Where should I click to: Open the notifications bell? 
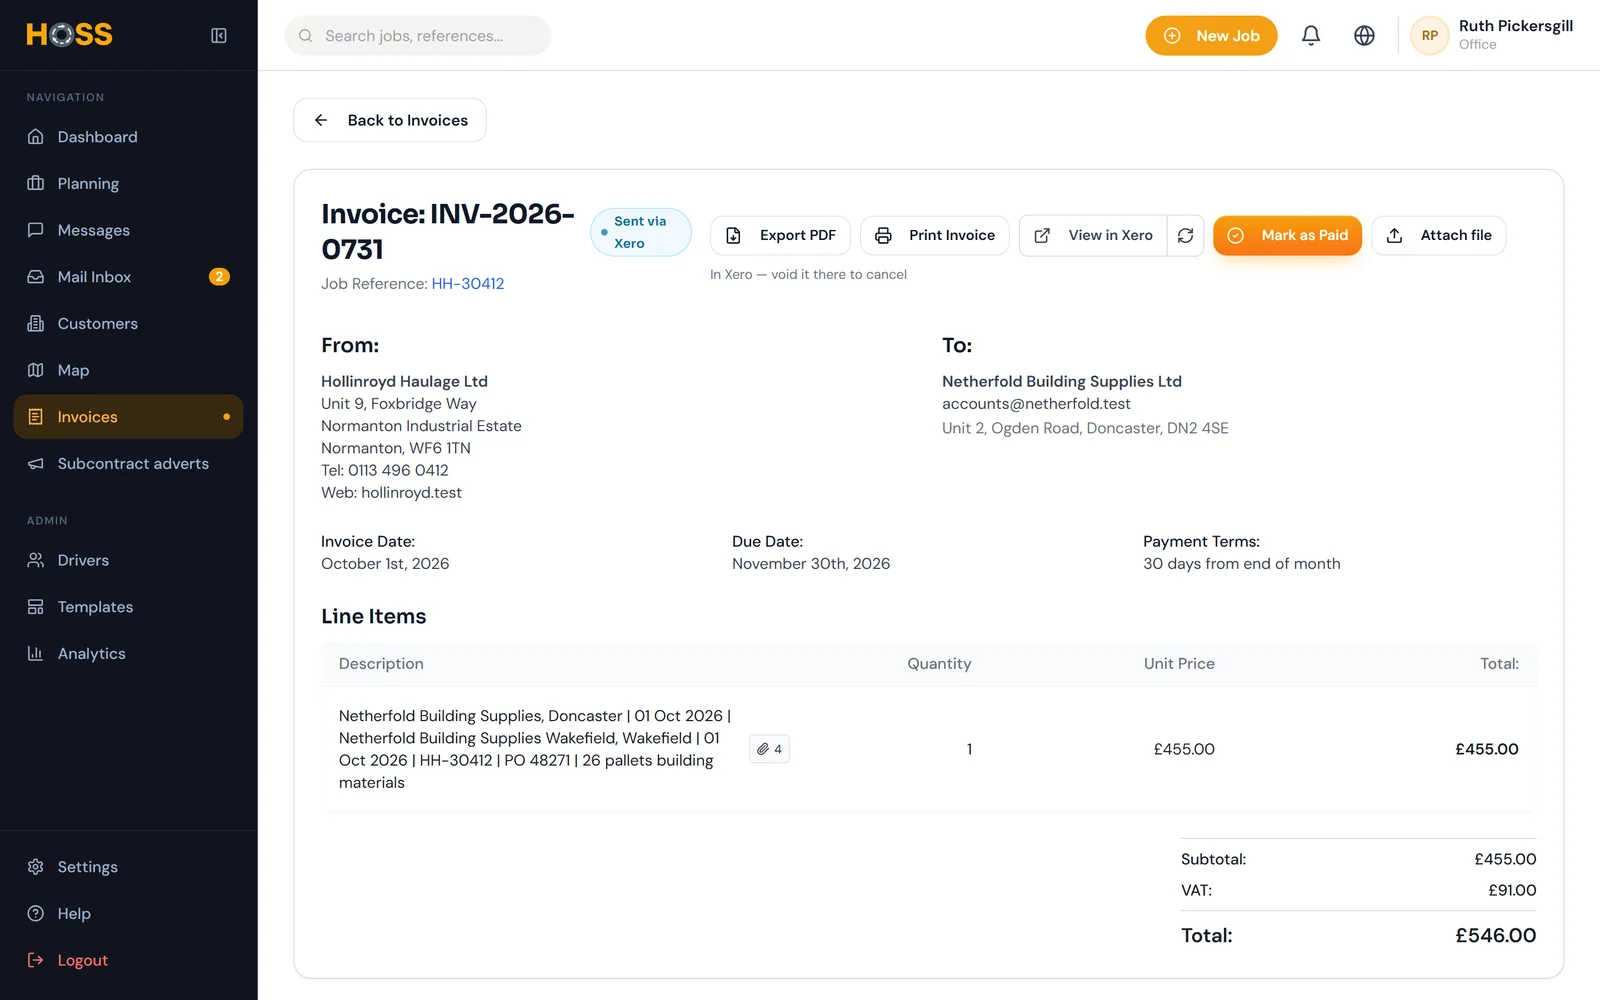[x=1311, y=36]
